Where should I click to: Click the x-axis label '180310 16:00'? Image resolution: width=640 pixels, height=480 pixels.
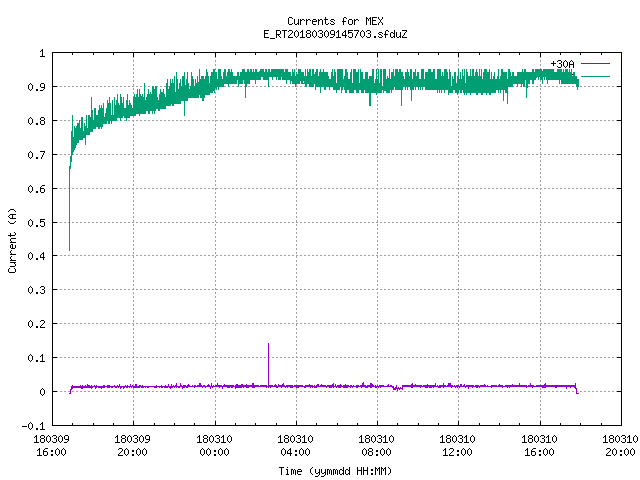(539, 446)
